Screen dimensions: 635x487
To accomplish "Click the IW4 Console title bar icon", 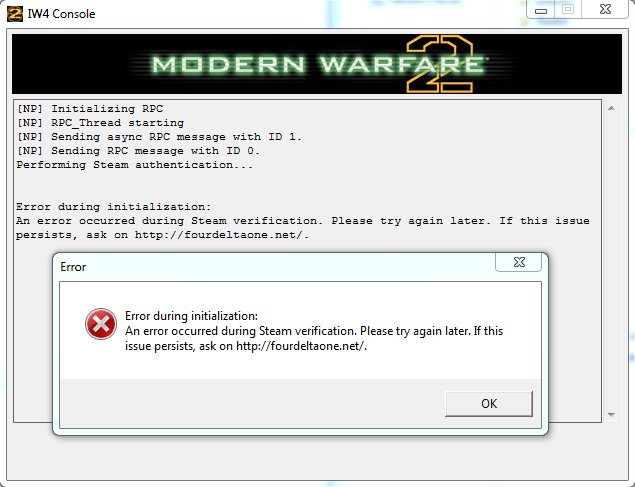I will [15, 14].
